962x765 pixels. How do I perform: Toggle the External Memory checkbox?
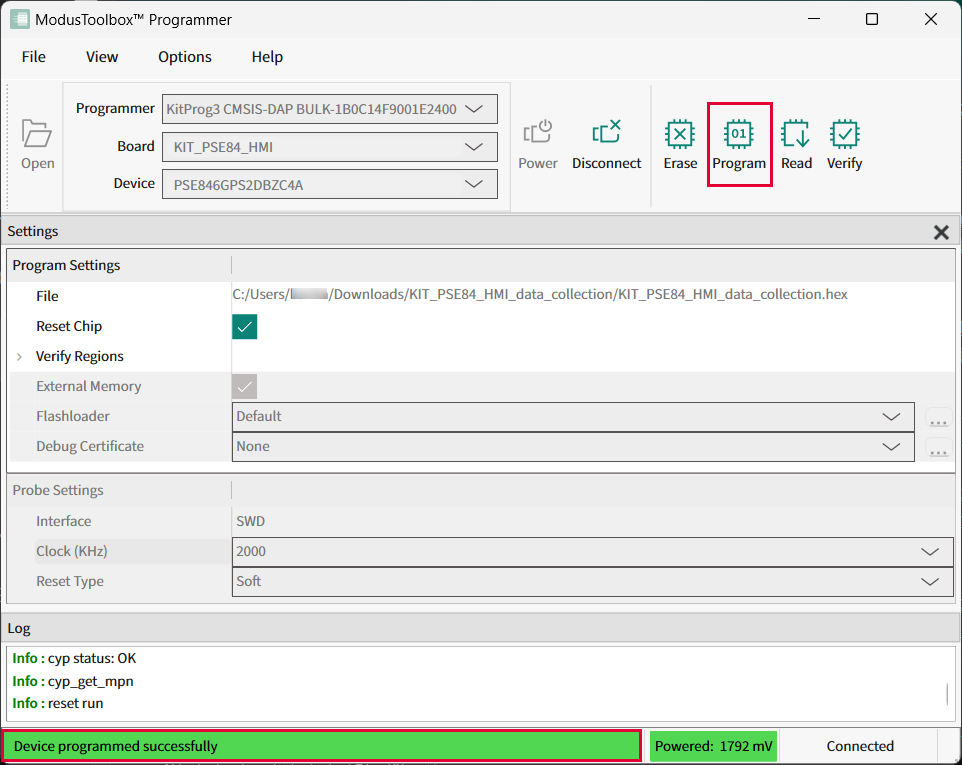click(245, 387)
